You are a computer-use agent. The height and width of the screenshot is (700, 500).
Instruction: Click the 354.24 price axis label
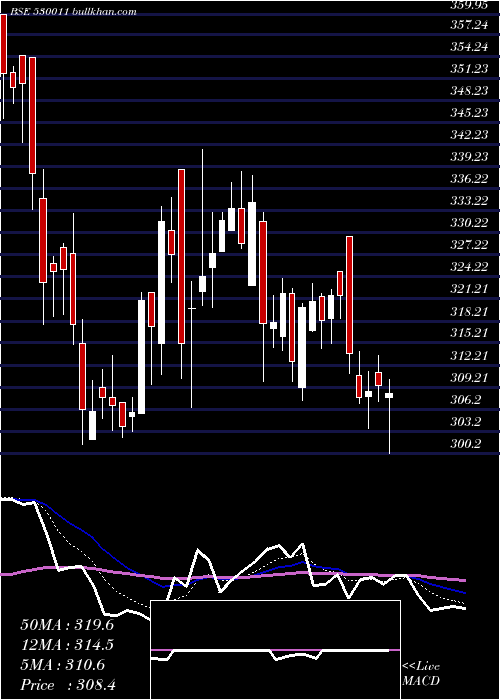[x=469, y=47]
